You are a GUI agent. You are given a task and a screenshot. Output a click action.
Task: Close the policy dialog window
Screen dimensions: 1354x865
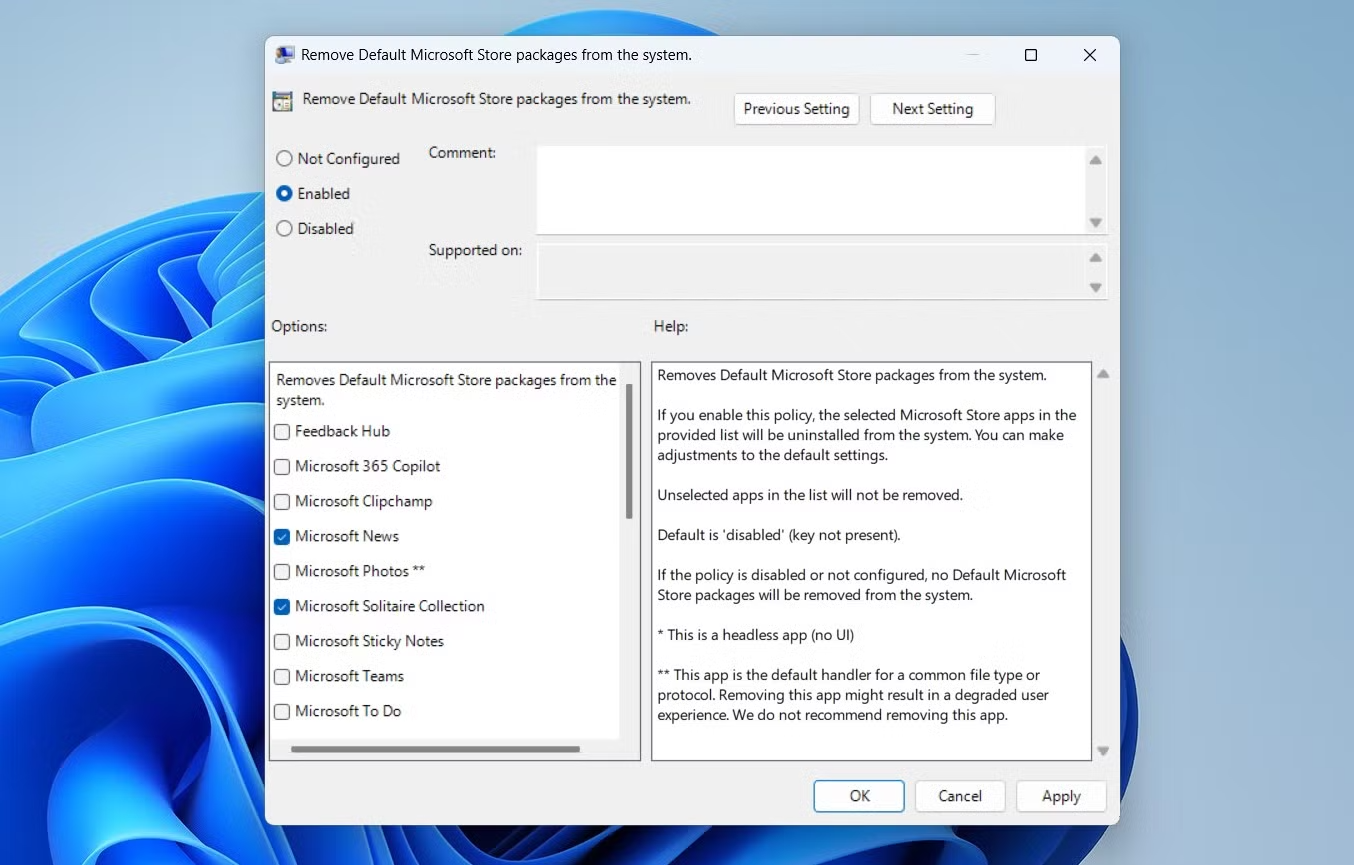tap(1090, 55)
